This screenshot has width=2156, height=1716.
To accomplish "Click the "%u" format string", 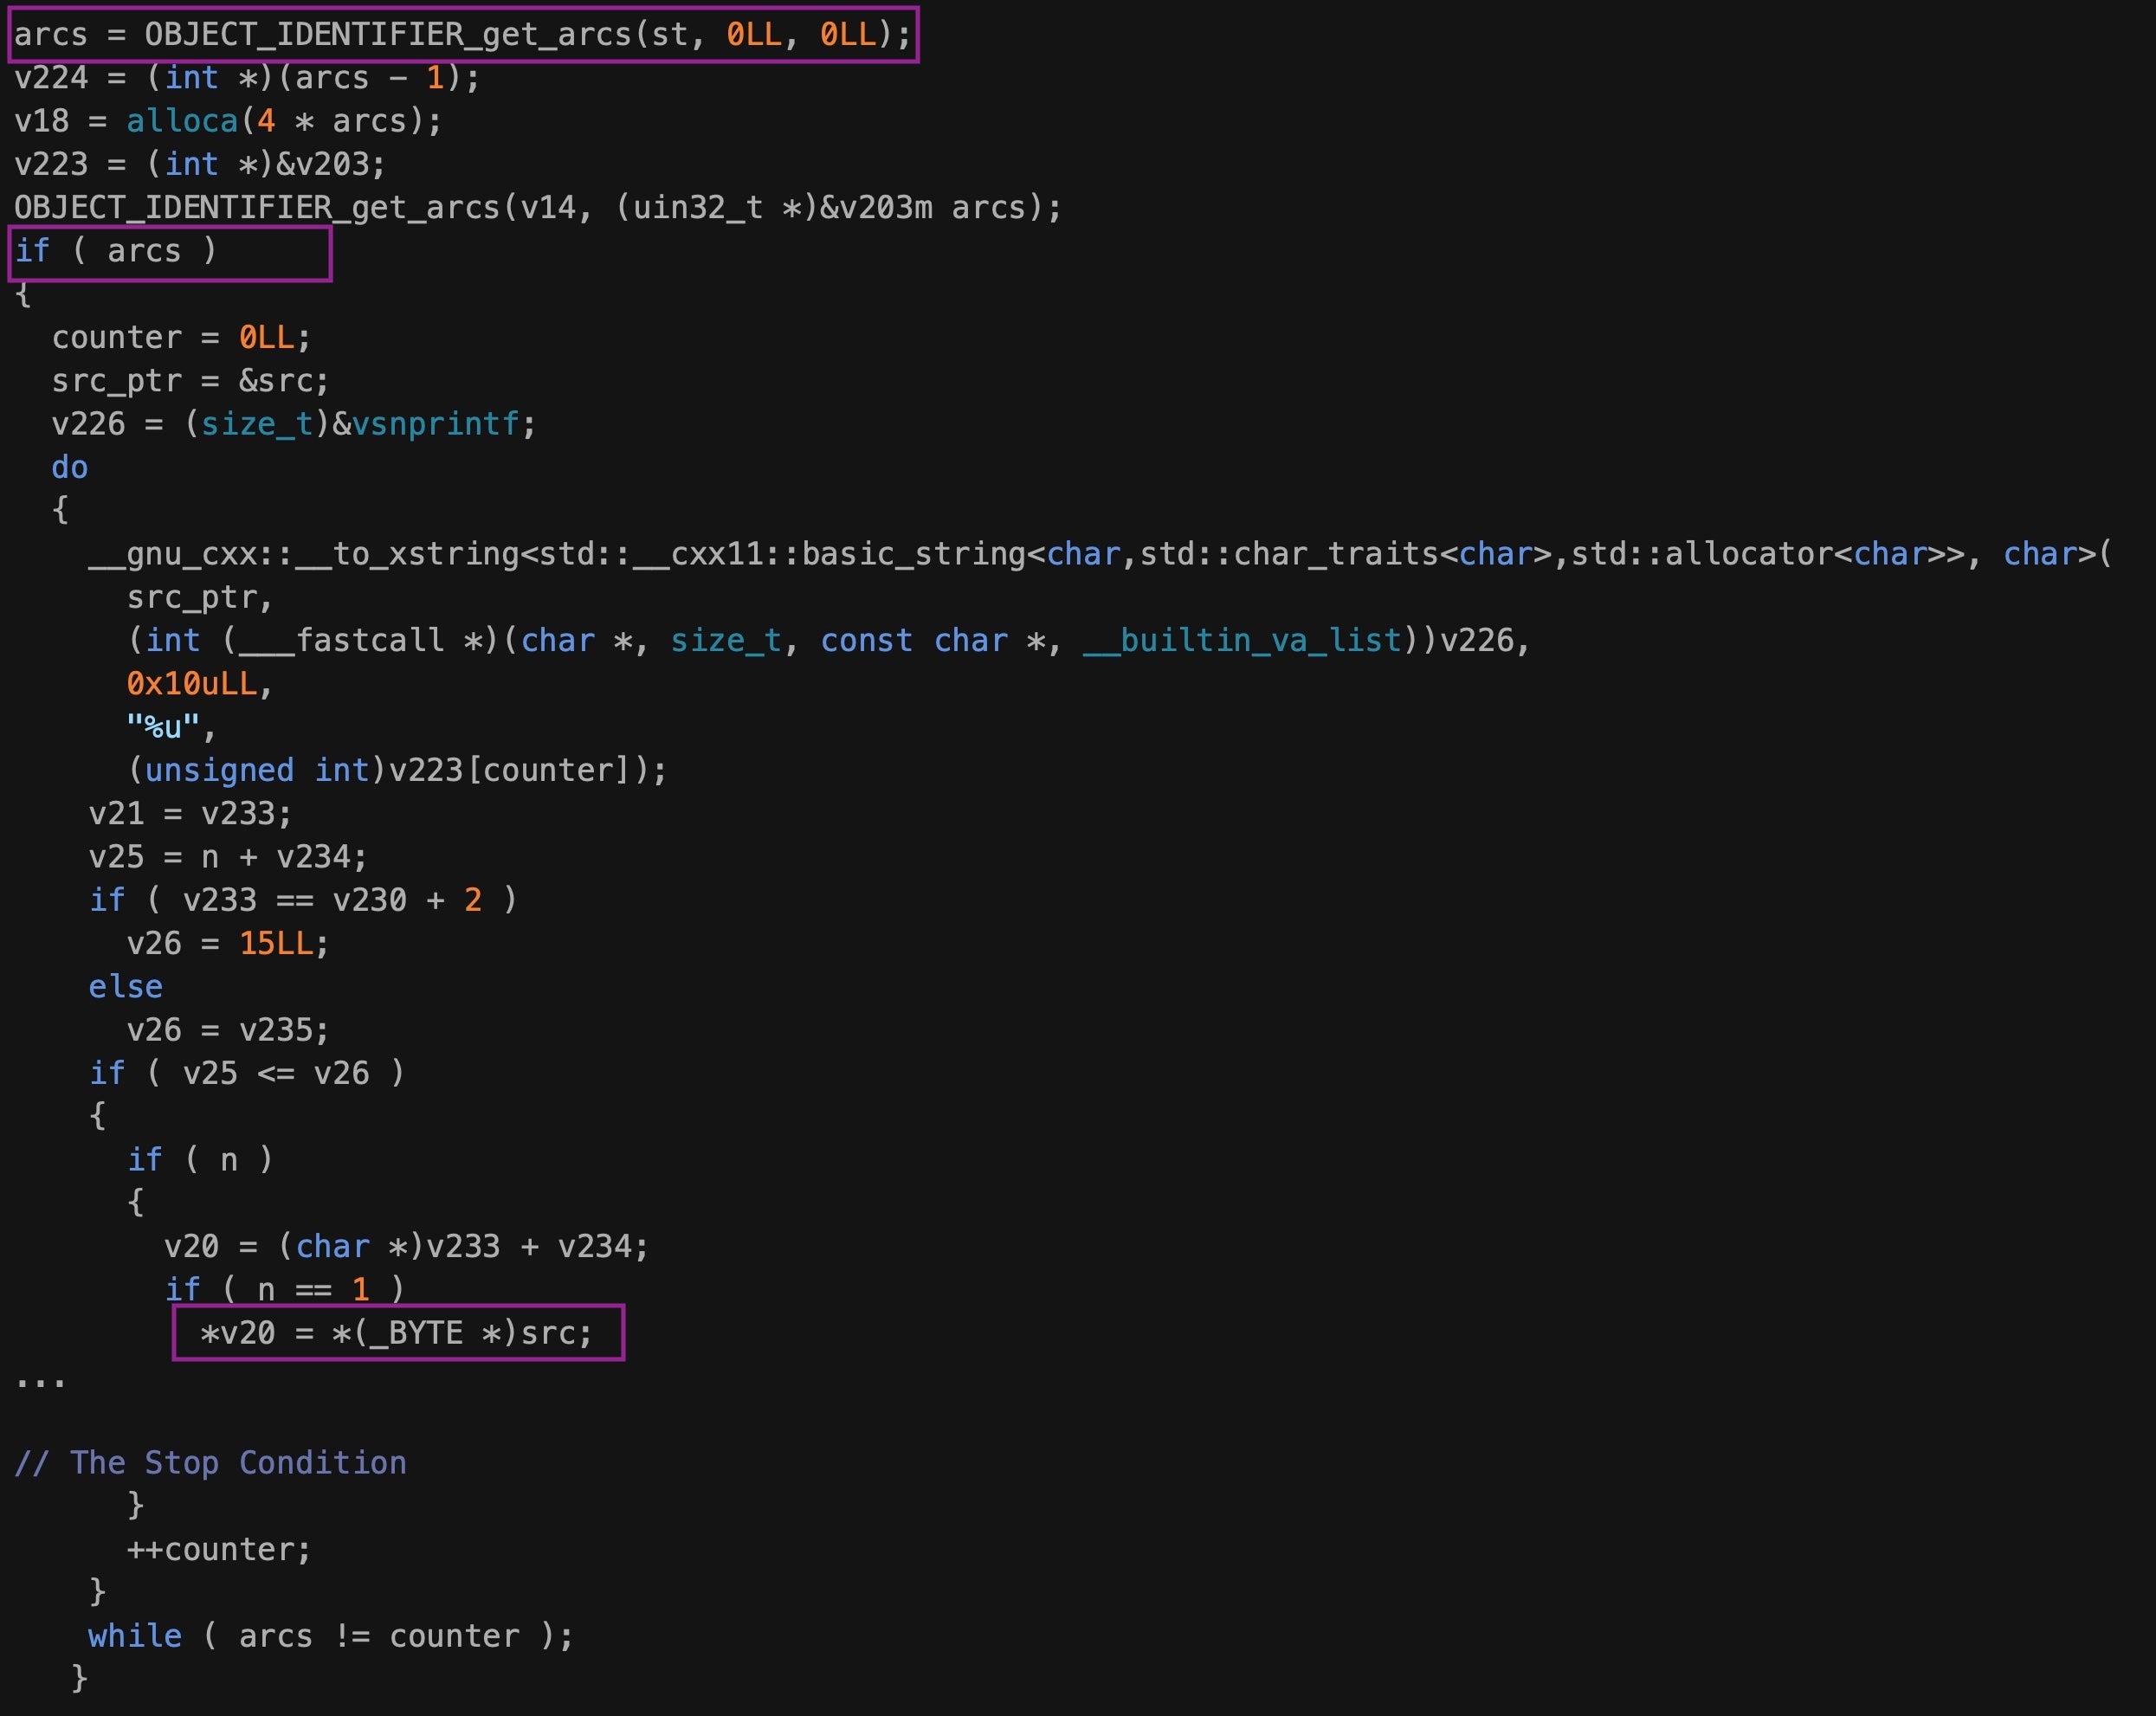I will tap(163, 727).
